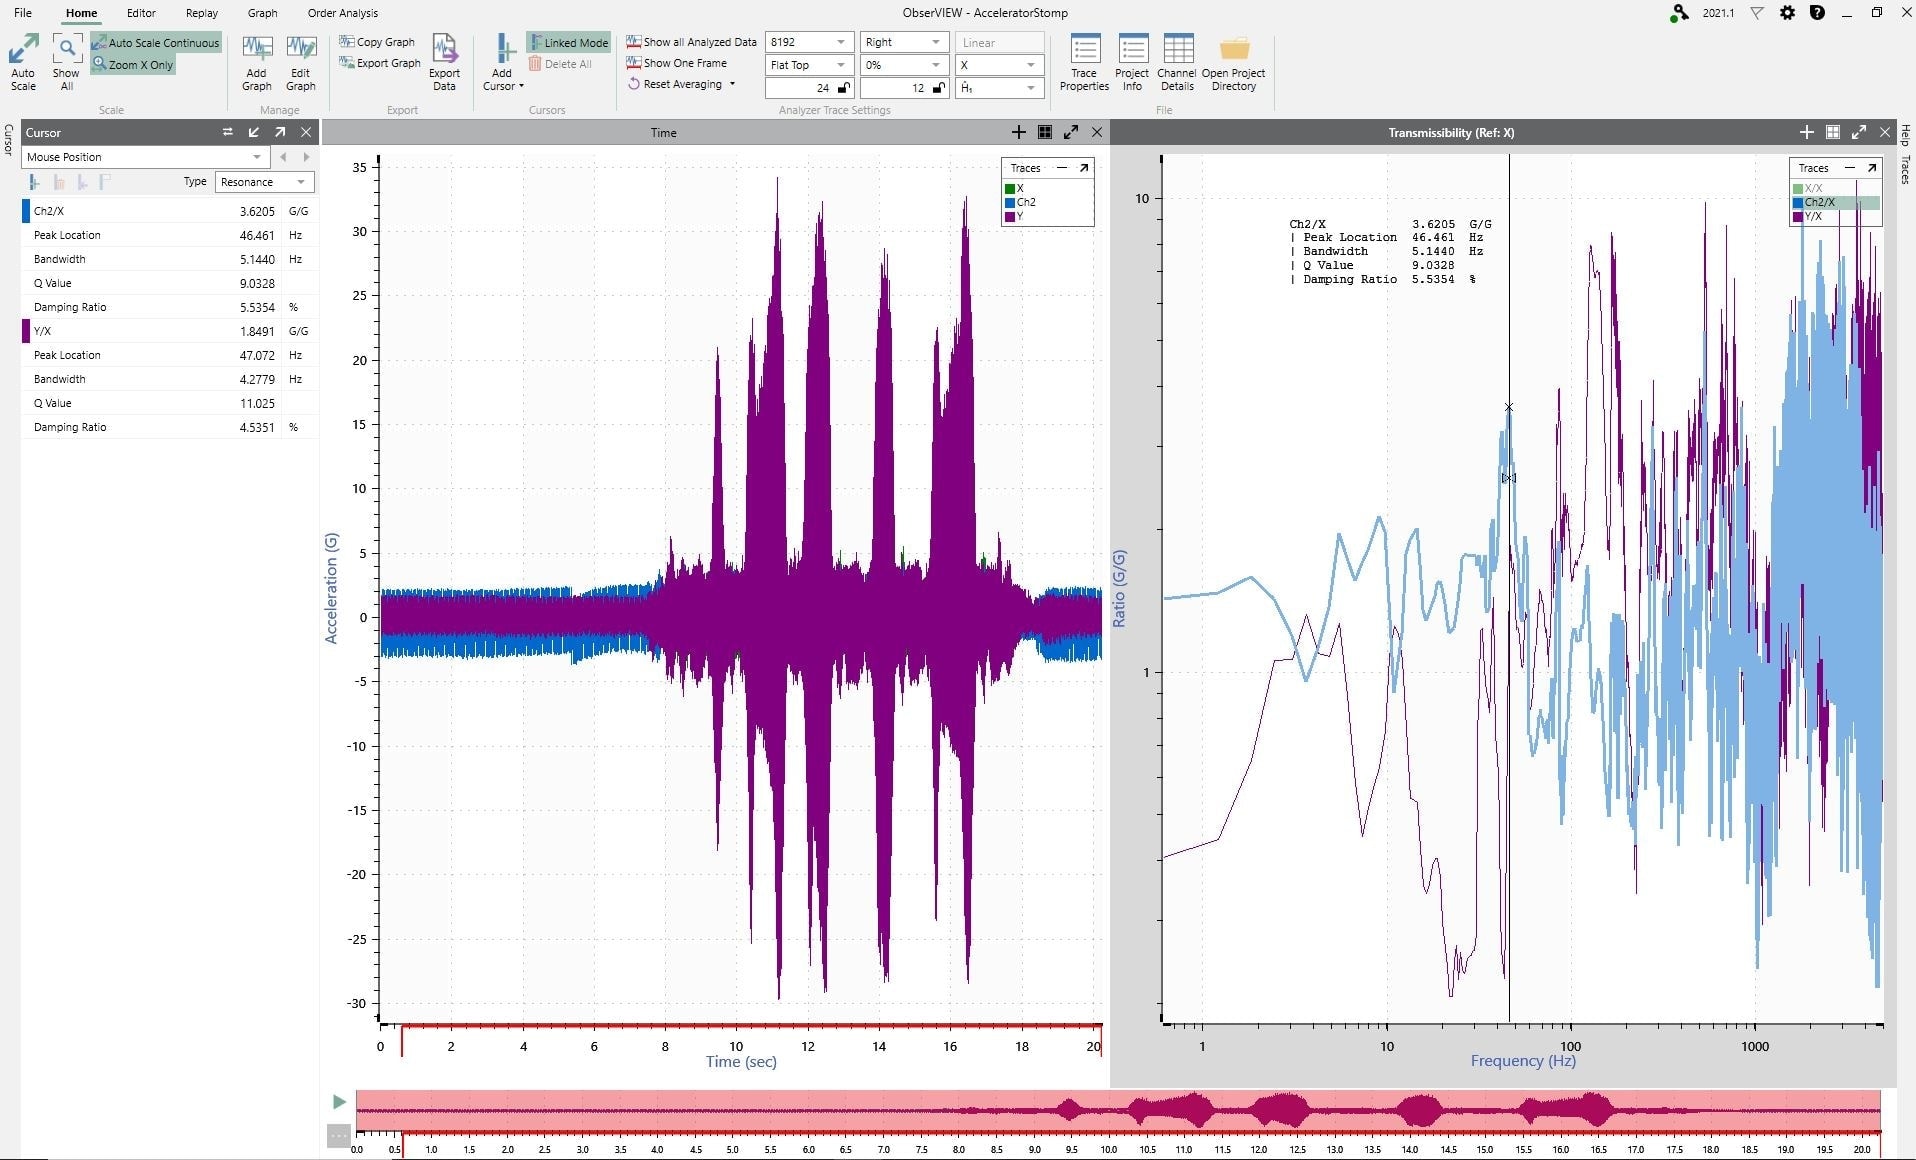Open the X reference channel dropdown

[x=999, y=65]
